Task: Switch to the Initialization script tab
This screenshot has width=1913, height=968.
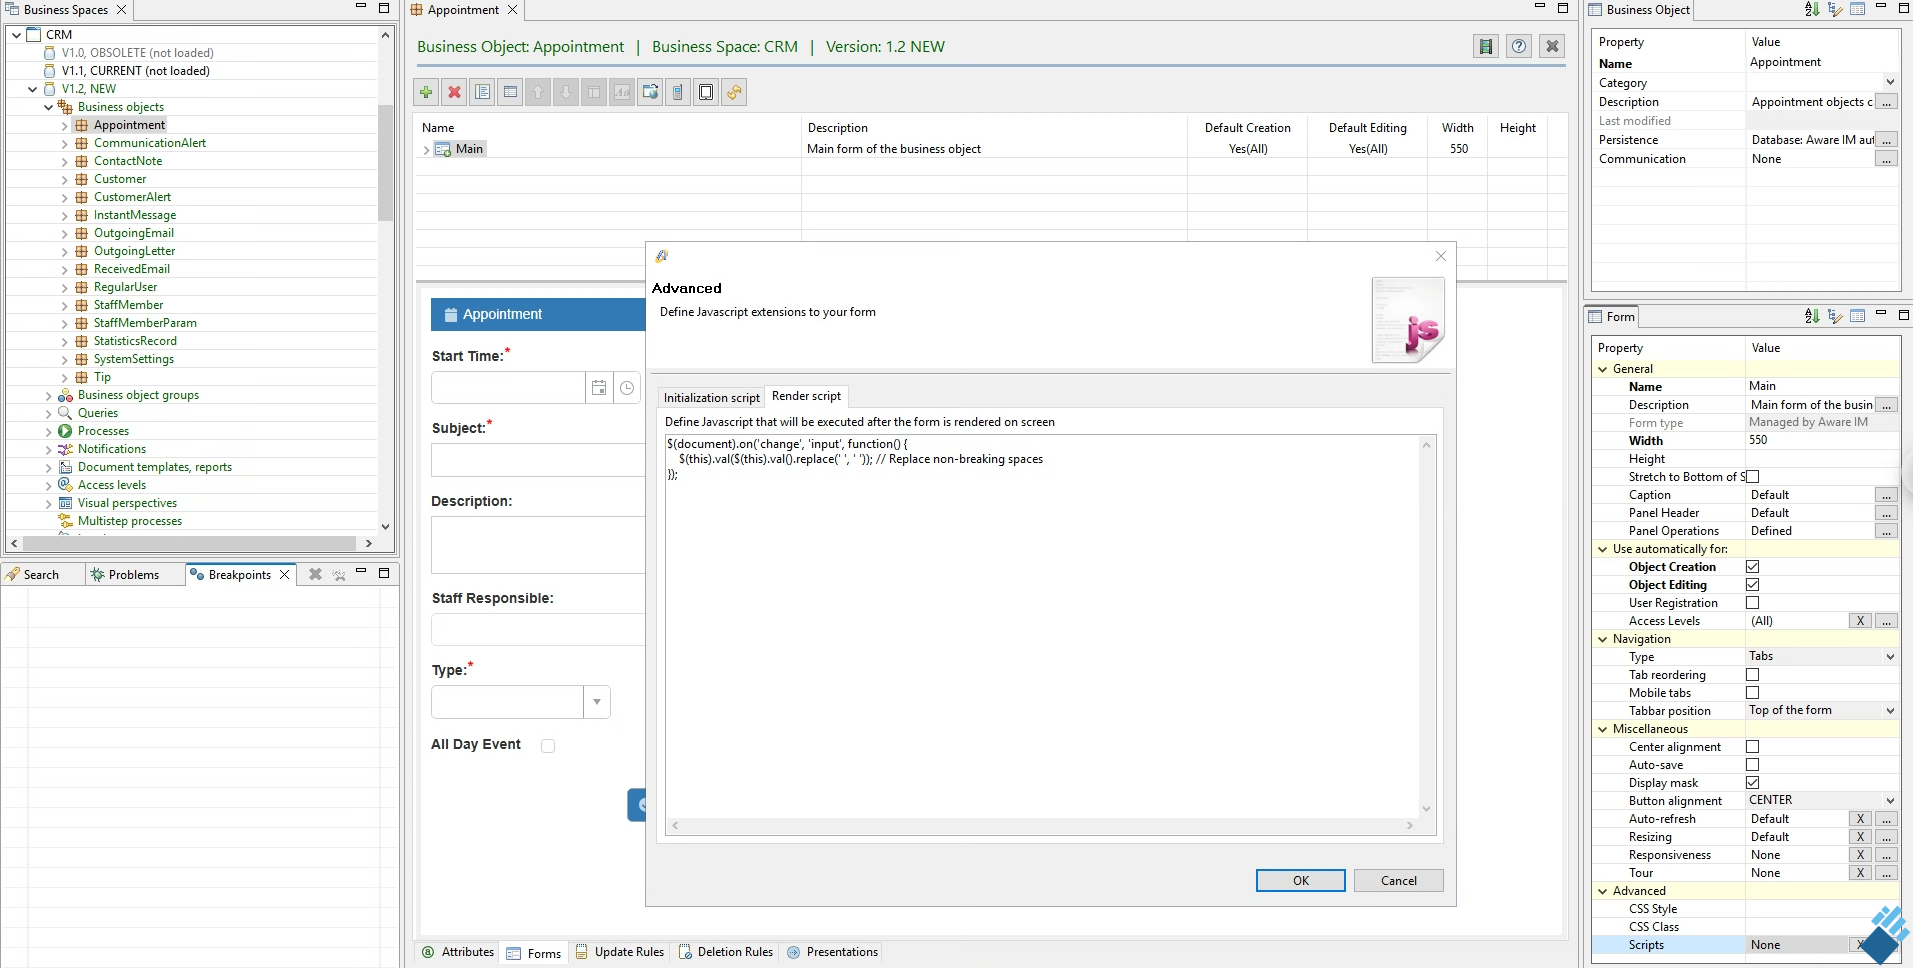Action: [x=711, y=397]
